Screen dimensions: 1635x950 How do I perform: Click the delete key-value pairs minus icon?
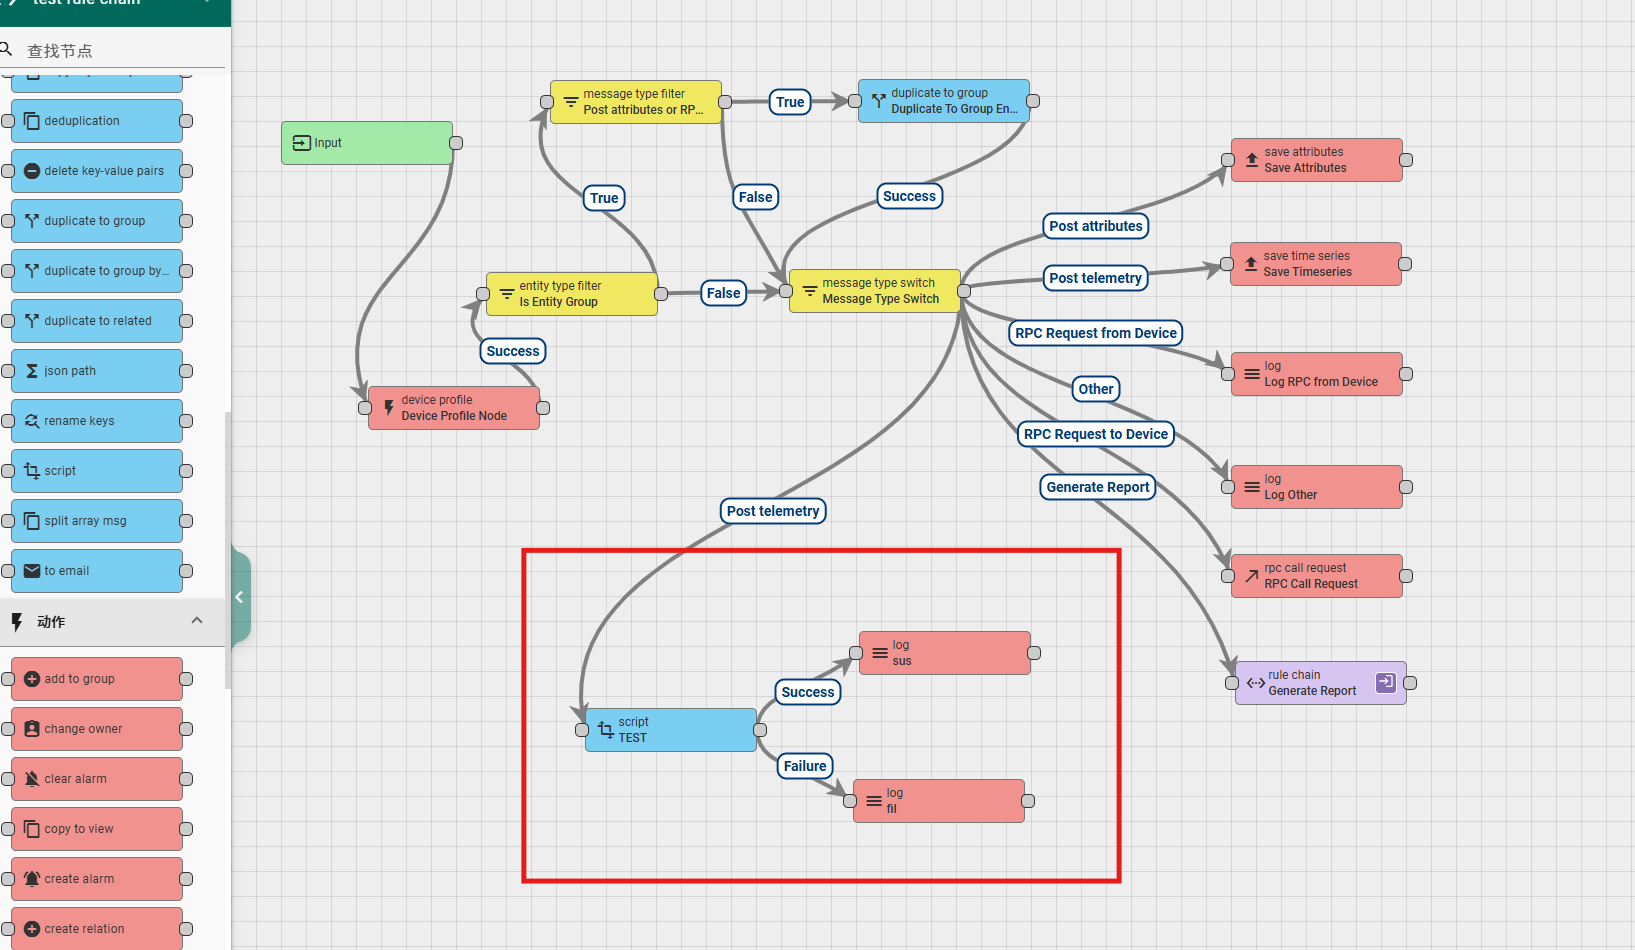32,171
